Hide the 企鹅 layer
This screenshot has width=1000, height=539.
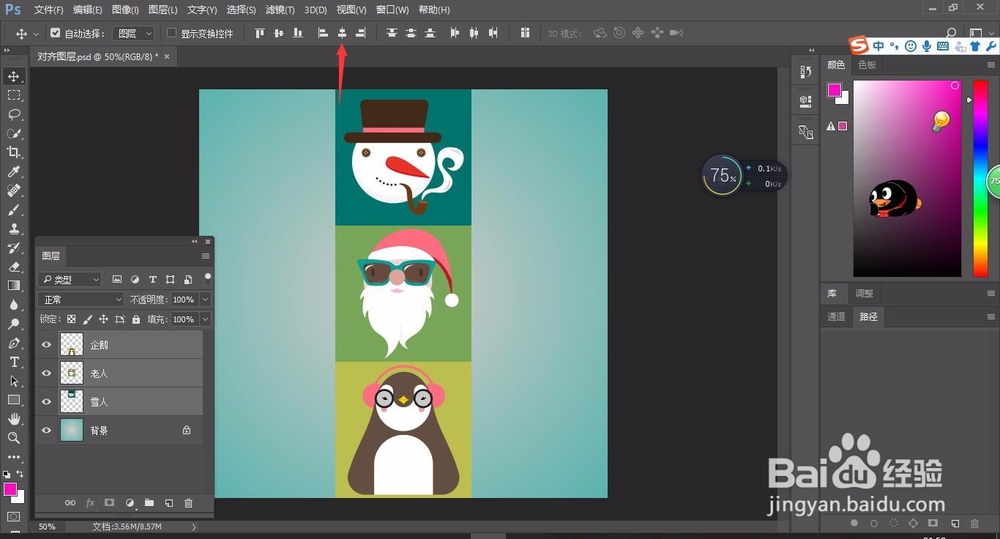pos(46,344)
